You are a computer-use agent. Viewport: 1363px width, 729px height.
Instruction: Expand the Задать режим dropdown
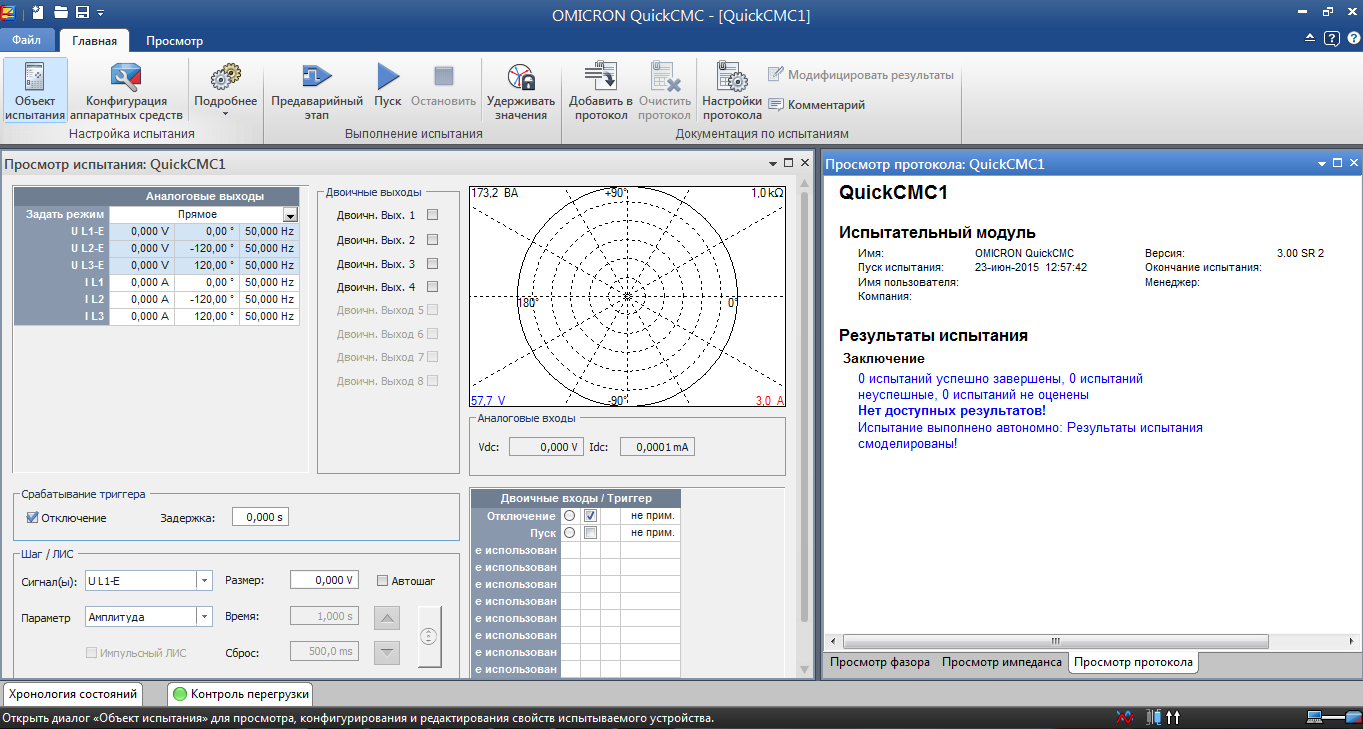point(290,215)
